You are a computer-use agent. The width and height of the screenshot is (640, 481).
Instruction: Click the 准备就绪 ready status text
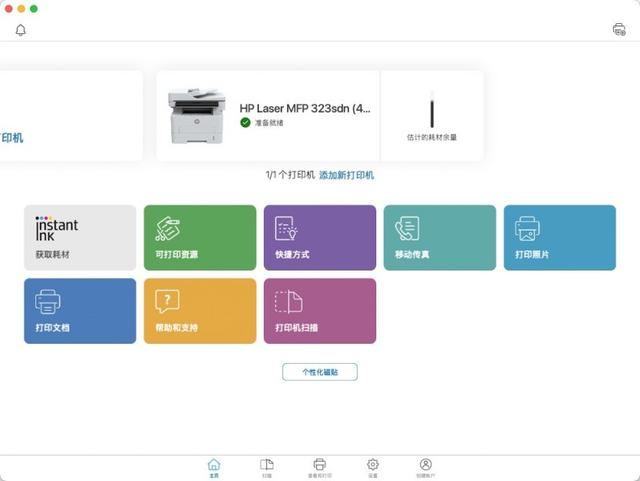(x=269, y=123)
